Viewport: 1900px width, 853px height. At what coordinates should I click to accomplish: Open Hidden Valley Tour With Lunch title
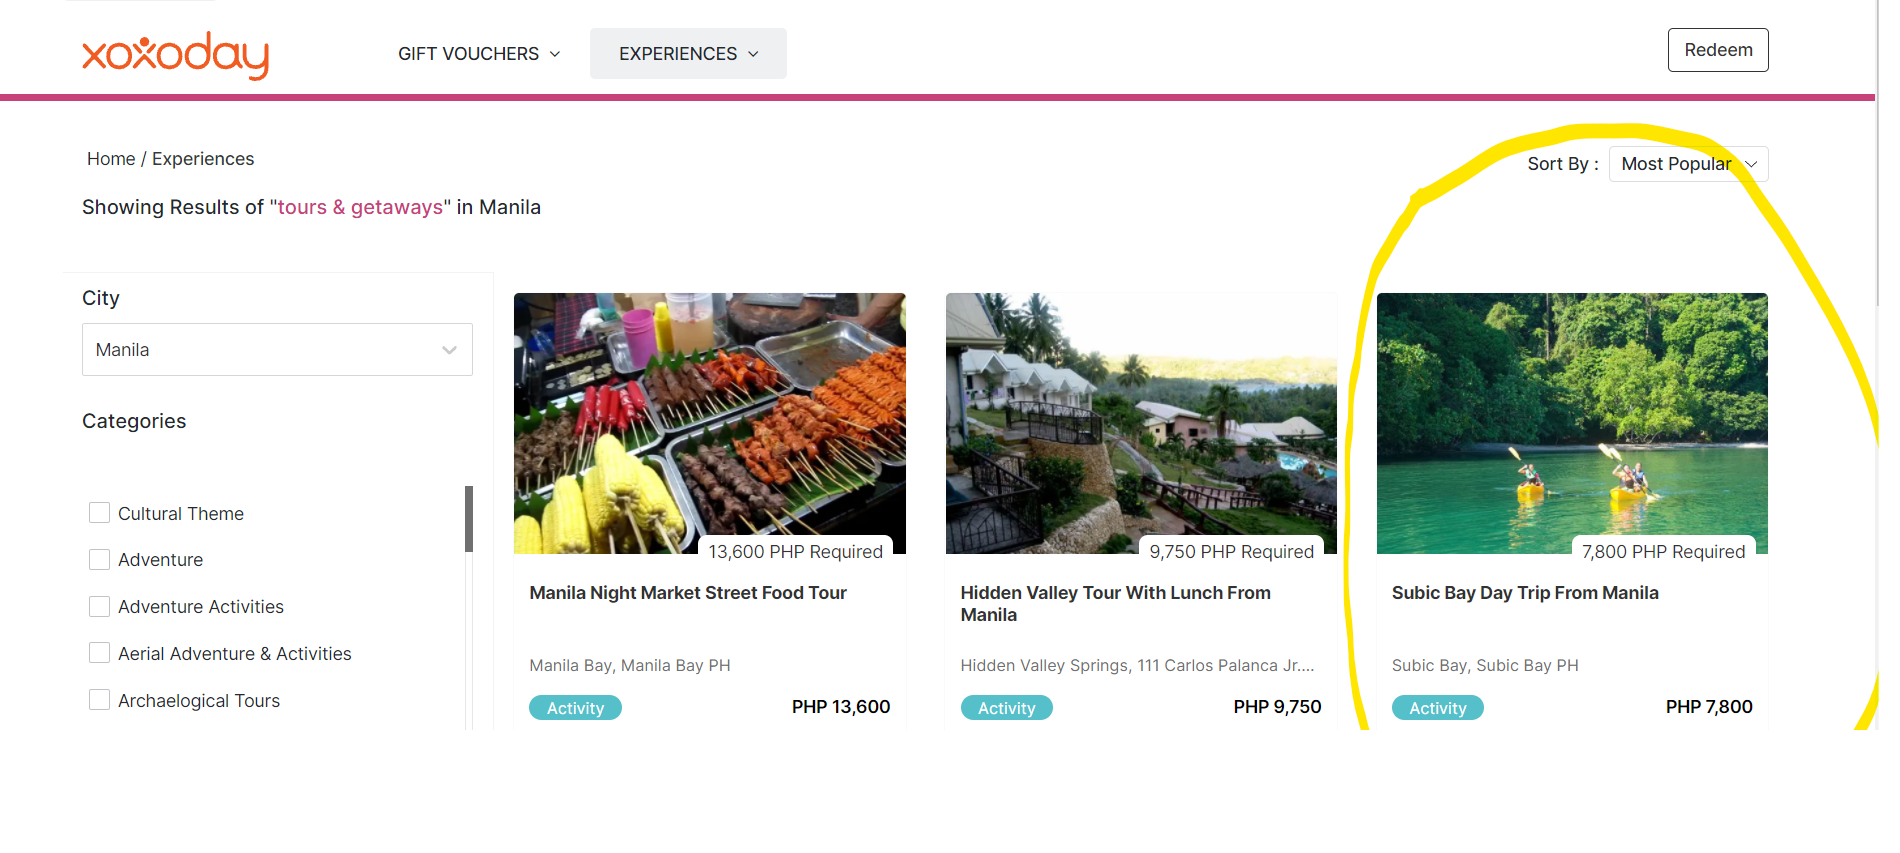(x=1115, y=604)
